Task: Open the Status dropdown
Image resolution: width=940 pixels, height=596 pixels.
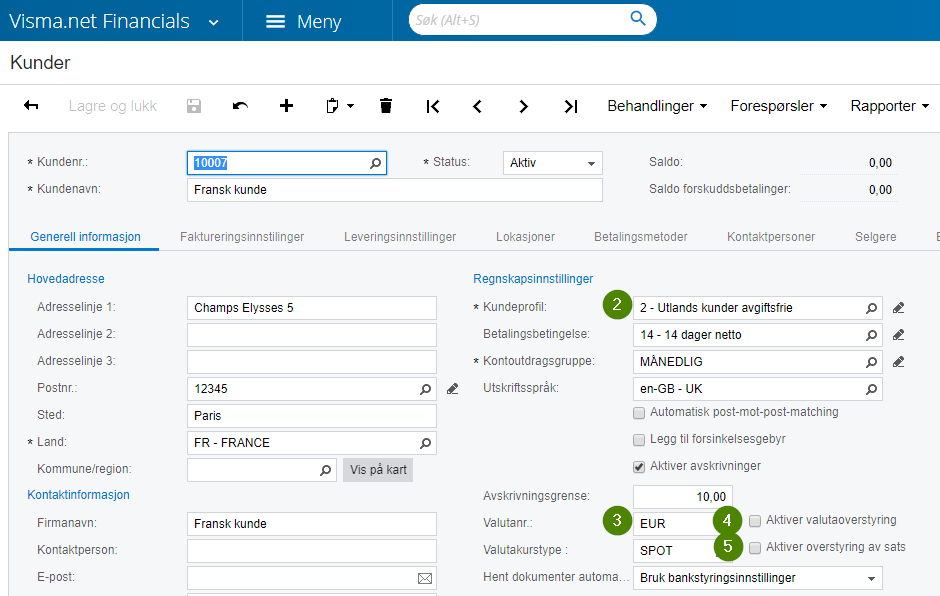Action: (x=552, y=163)
